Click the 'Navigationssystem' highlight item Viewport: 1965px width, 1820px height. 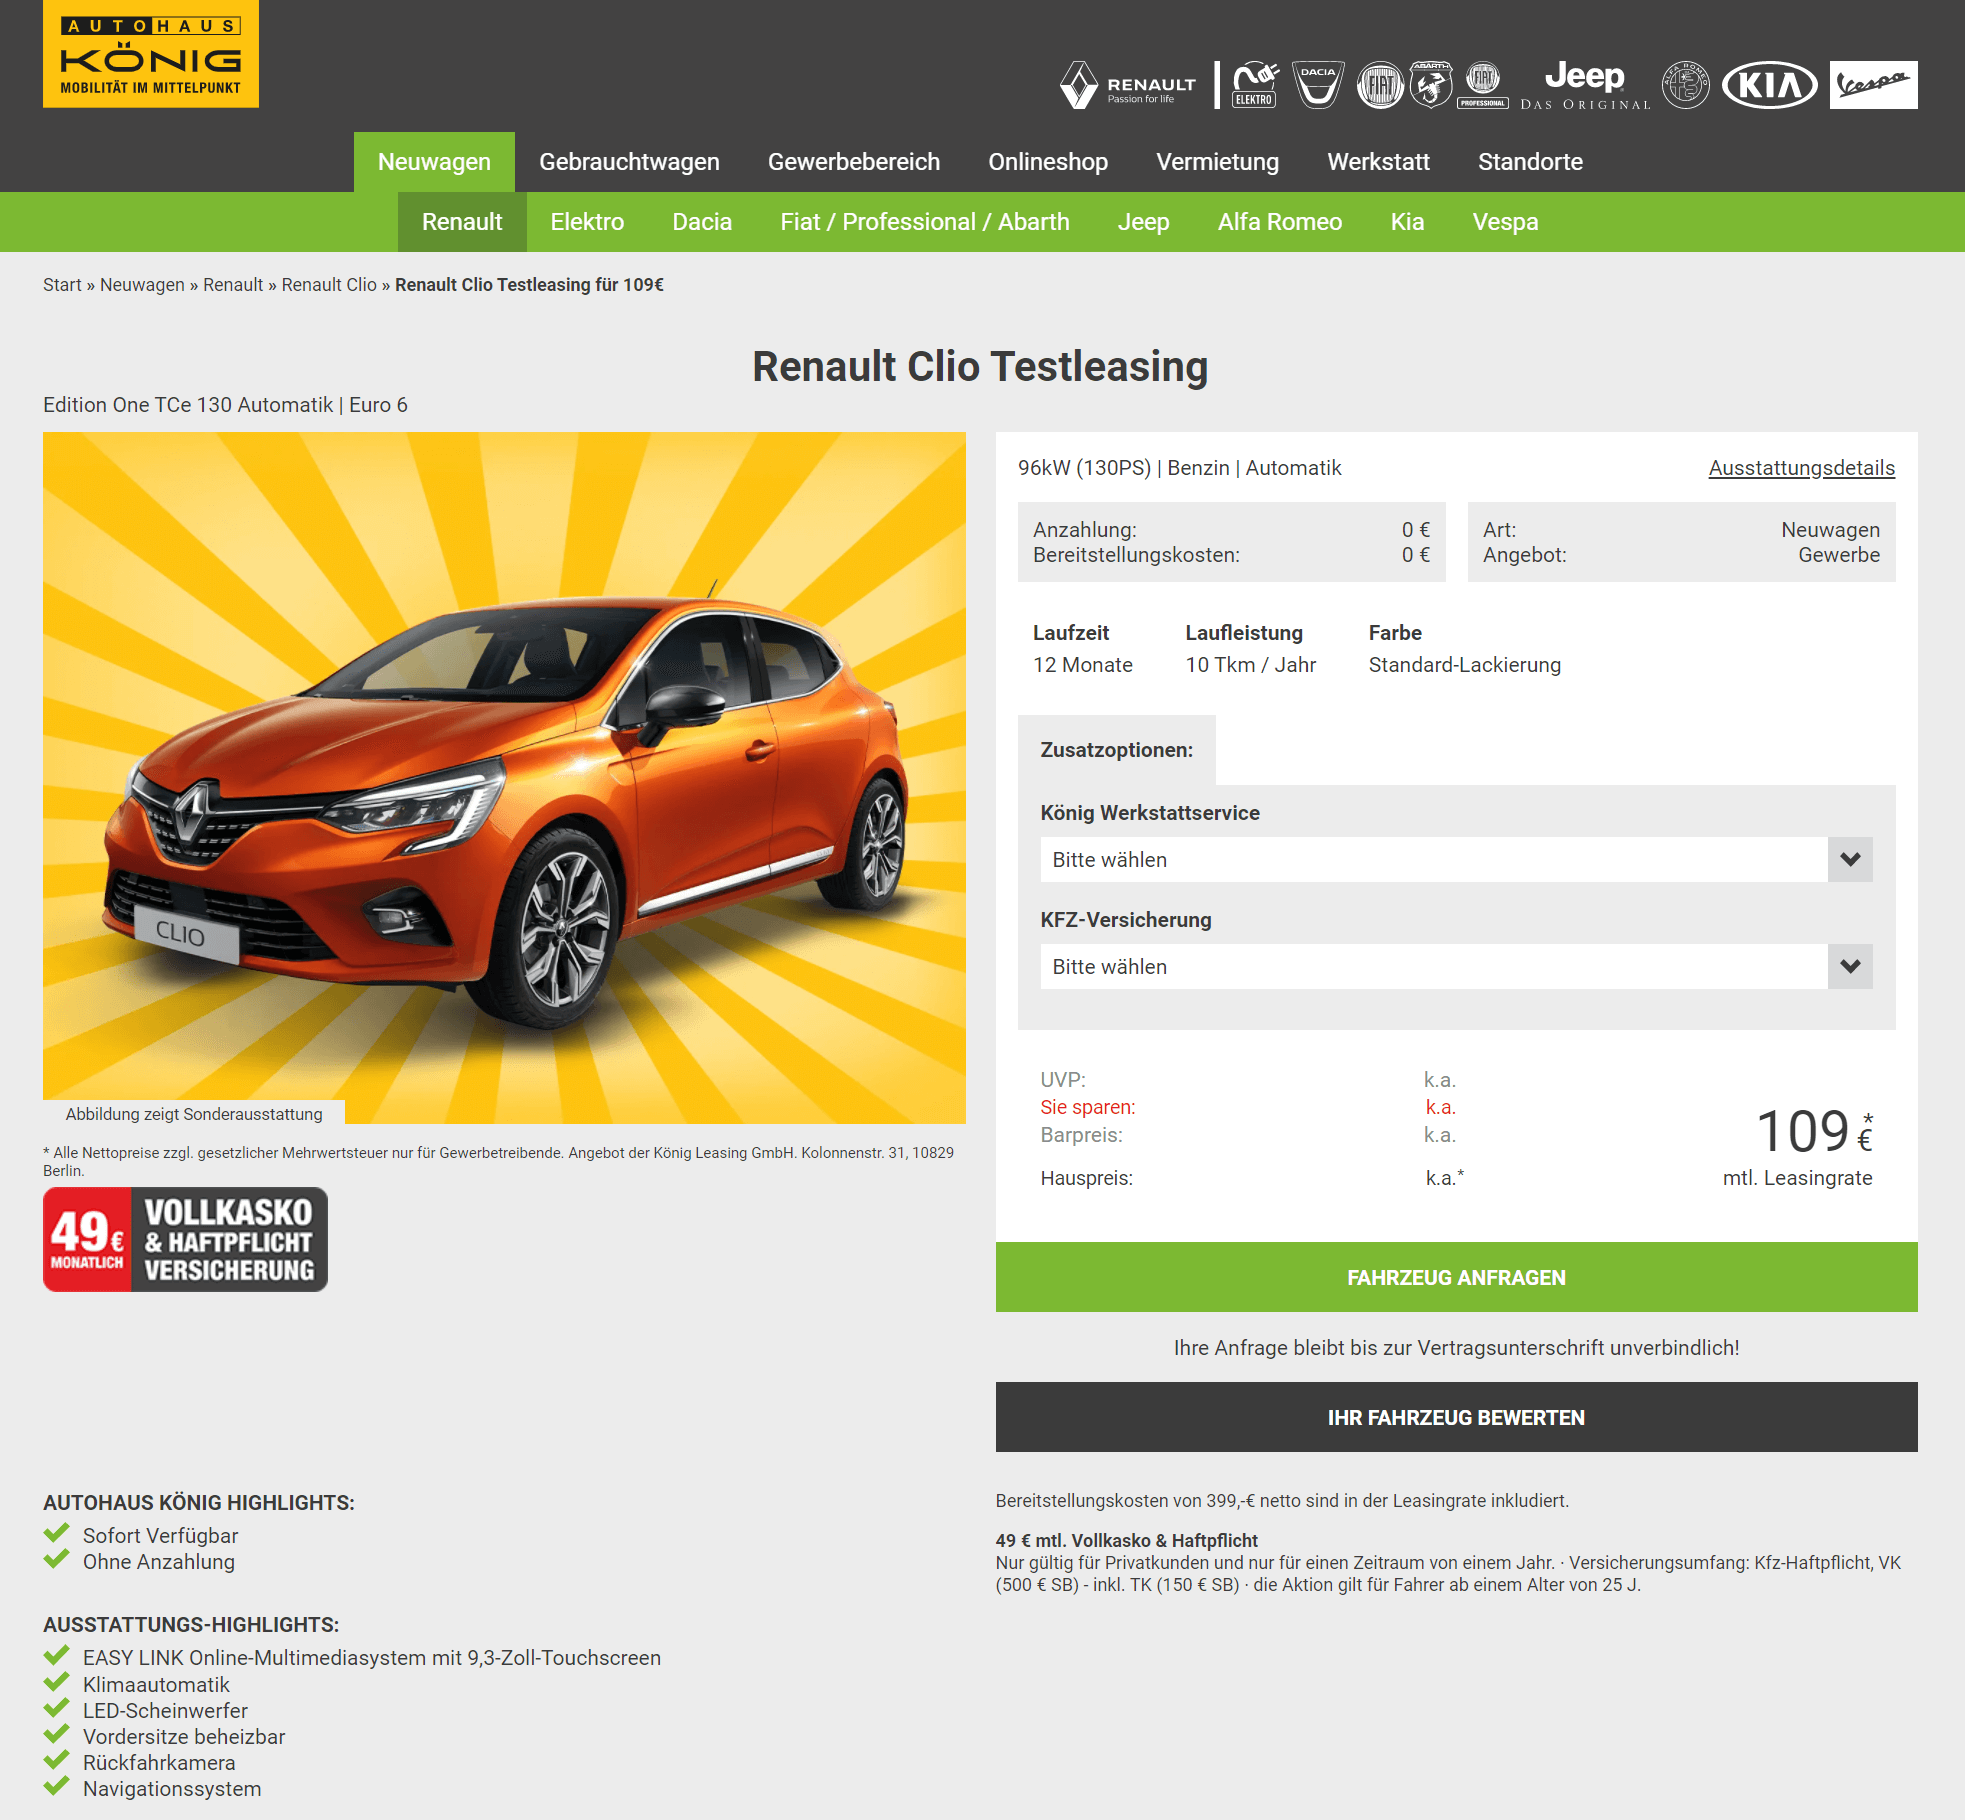pyautogui.click(x=172, y=1789)
